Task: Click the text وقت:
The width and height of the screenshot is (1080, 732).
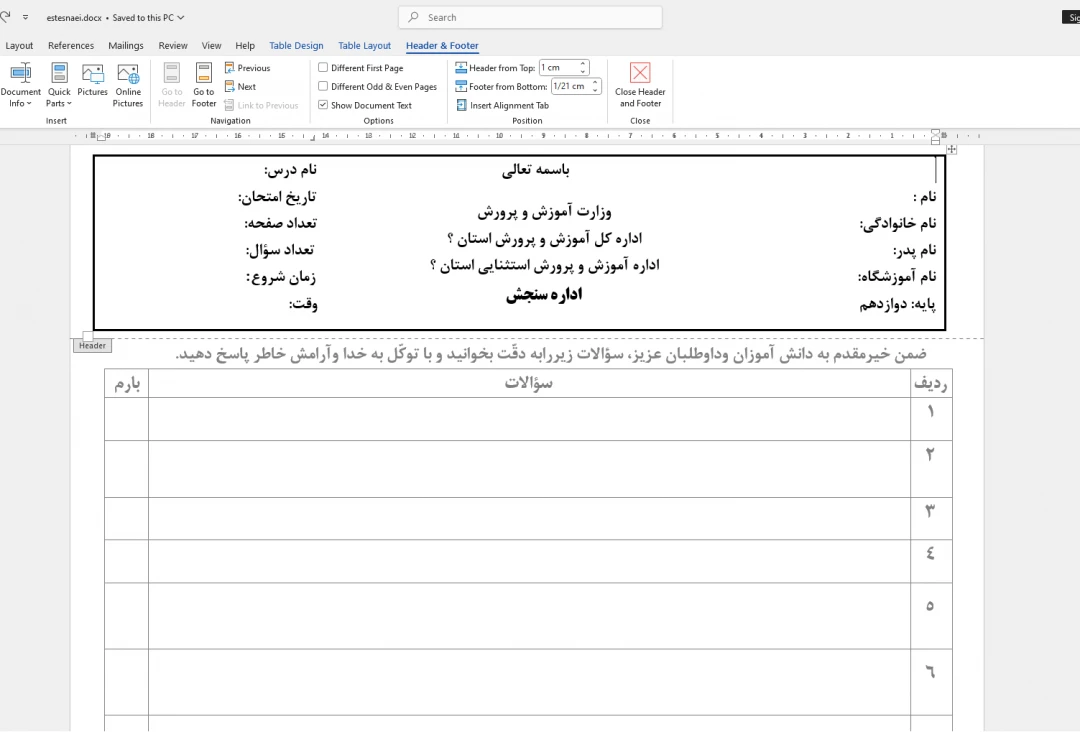Action: pos(303,304)
